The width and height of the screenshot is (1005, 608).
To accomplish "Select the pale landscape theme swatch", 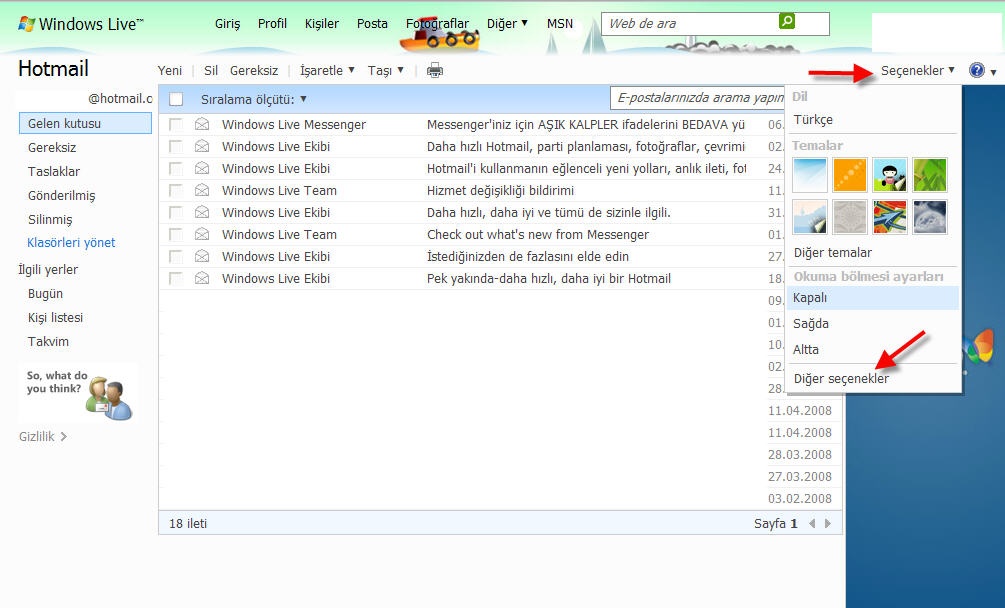I will (x=810, y=217).
